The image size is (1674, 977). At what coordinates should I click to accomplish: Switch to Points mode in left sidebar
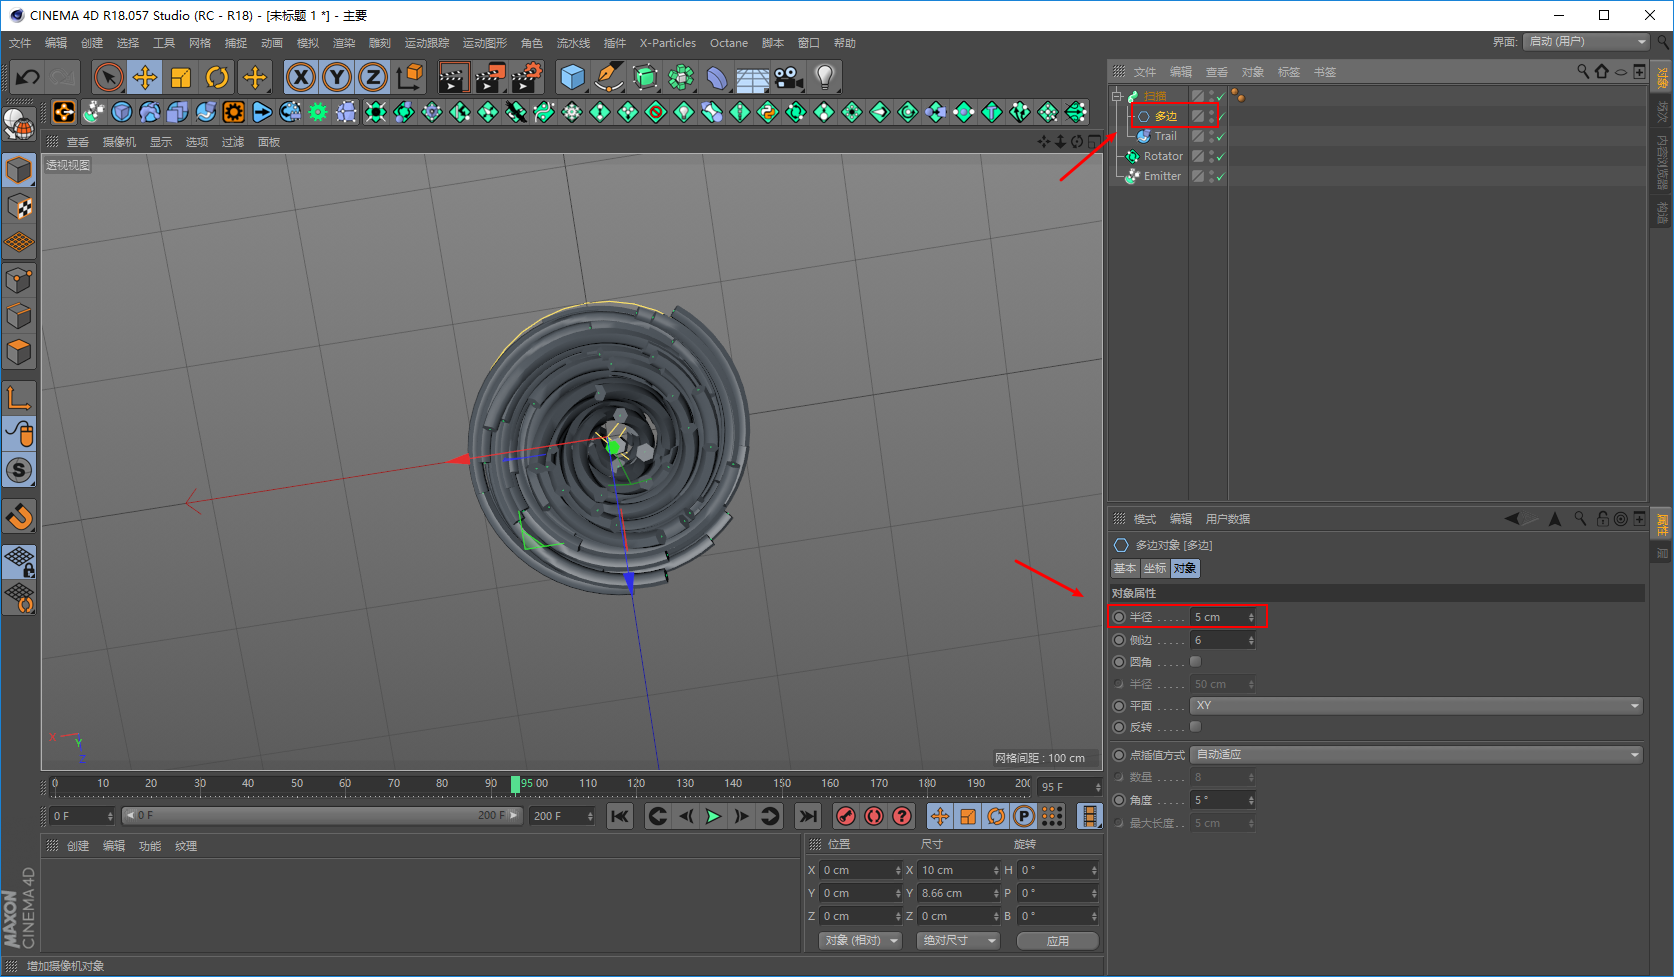click(x=19, y=280)
